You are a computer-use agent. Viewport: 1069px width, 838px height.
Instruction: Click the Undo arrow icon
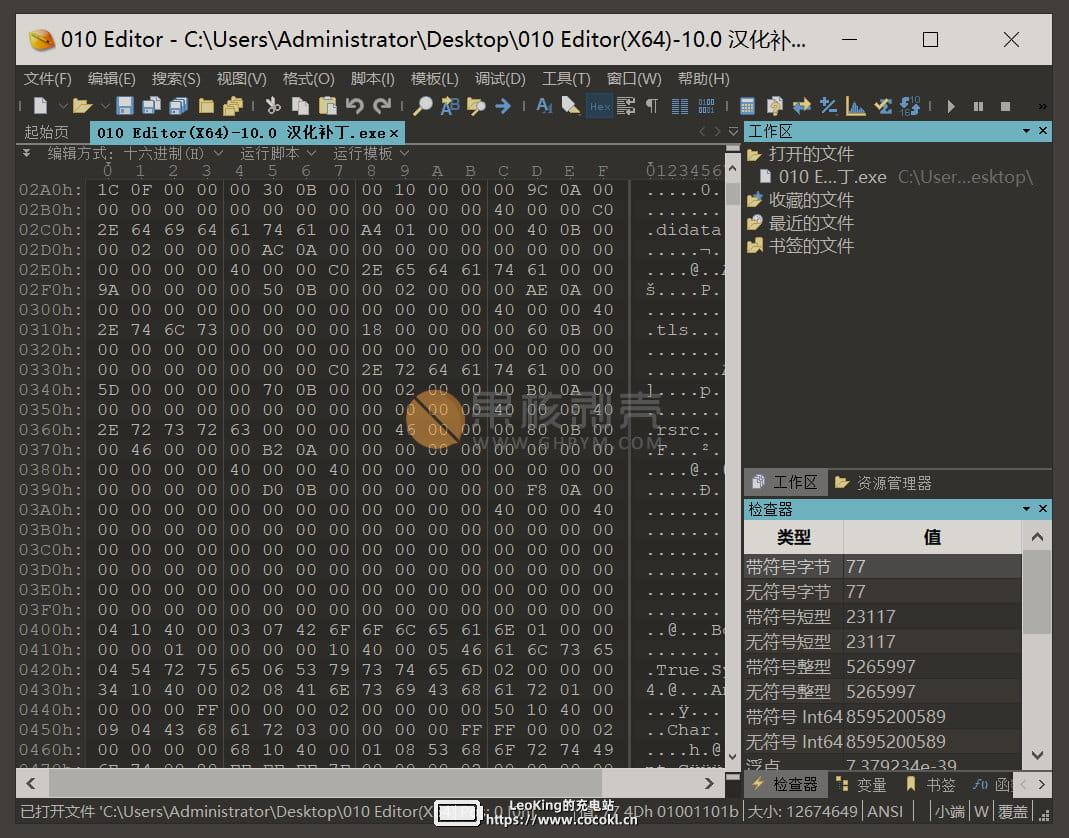click(x=355, y=106)
